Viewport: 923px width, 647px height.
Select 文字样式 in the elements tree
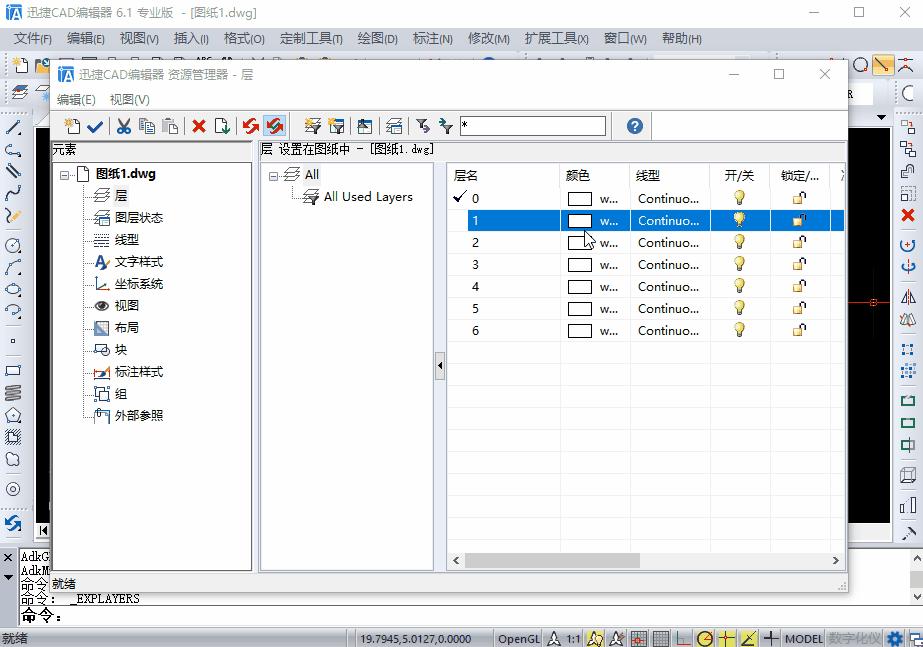click(138, 262)
